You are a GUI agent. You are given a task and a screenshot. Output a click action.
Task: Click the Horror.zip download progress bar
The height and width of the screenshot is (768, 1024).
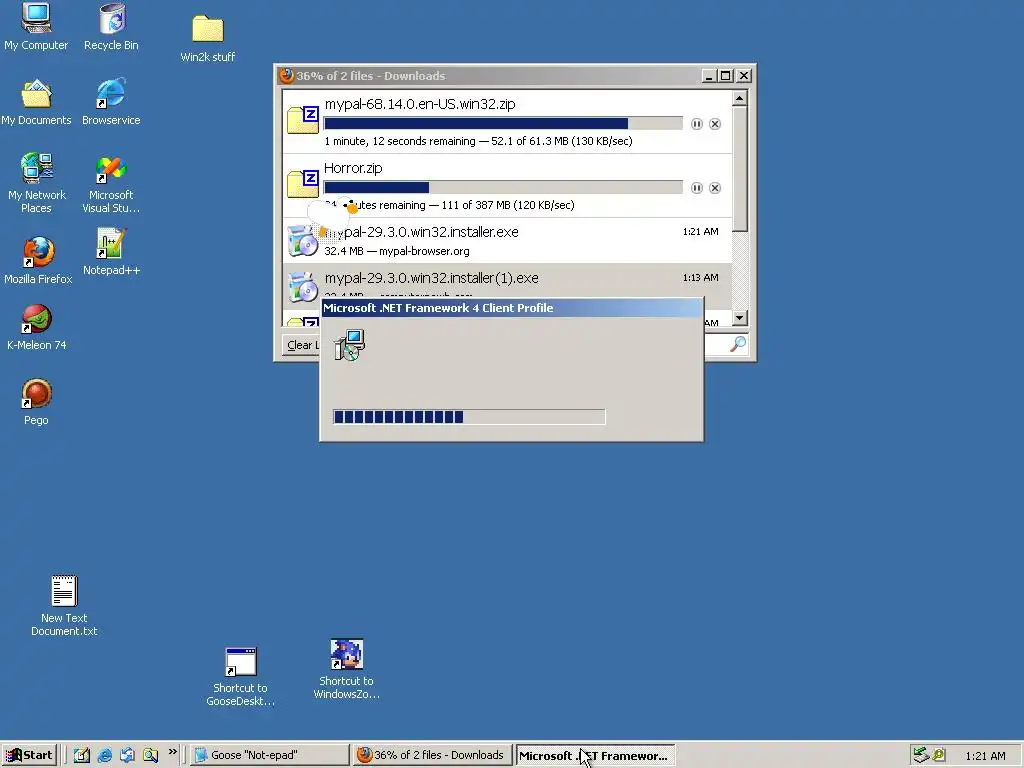point(503,187)
